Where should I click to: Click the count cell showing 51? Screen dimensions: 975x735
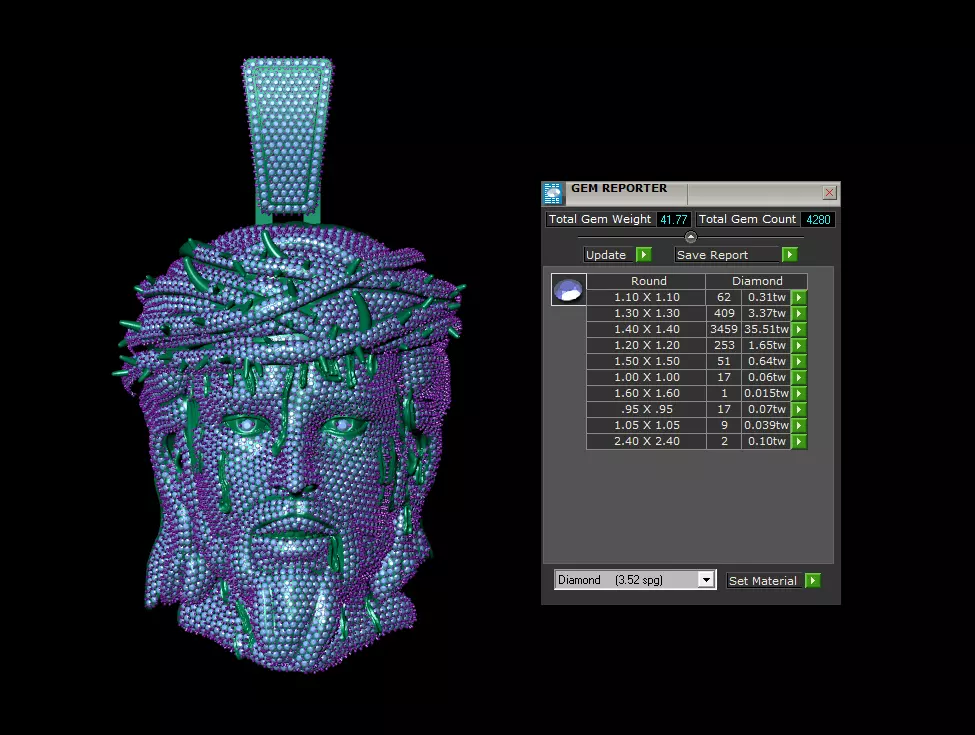(x=724, y=361)
